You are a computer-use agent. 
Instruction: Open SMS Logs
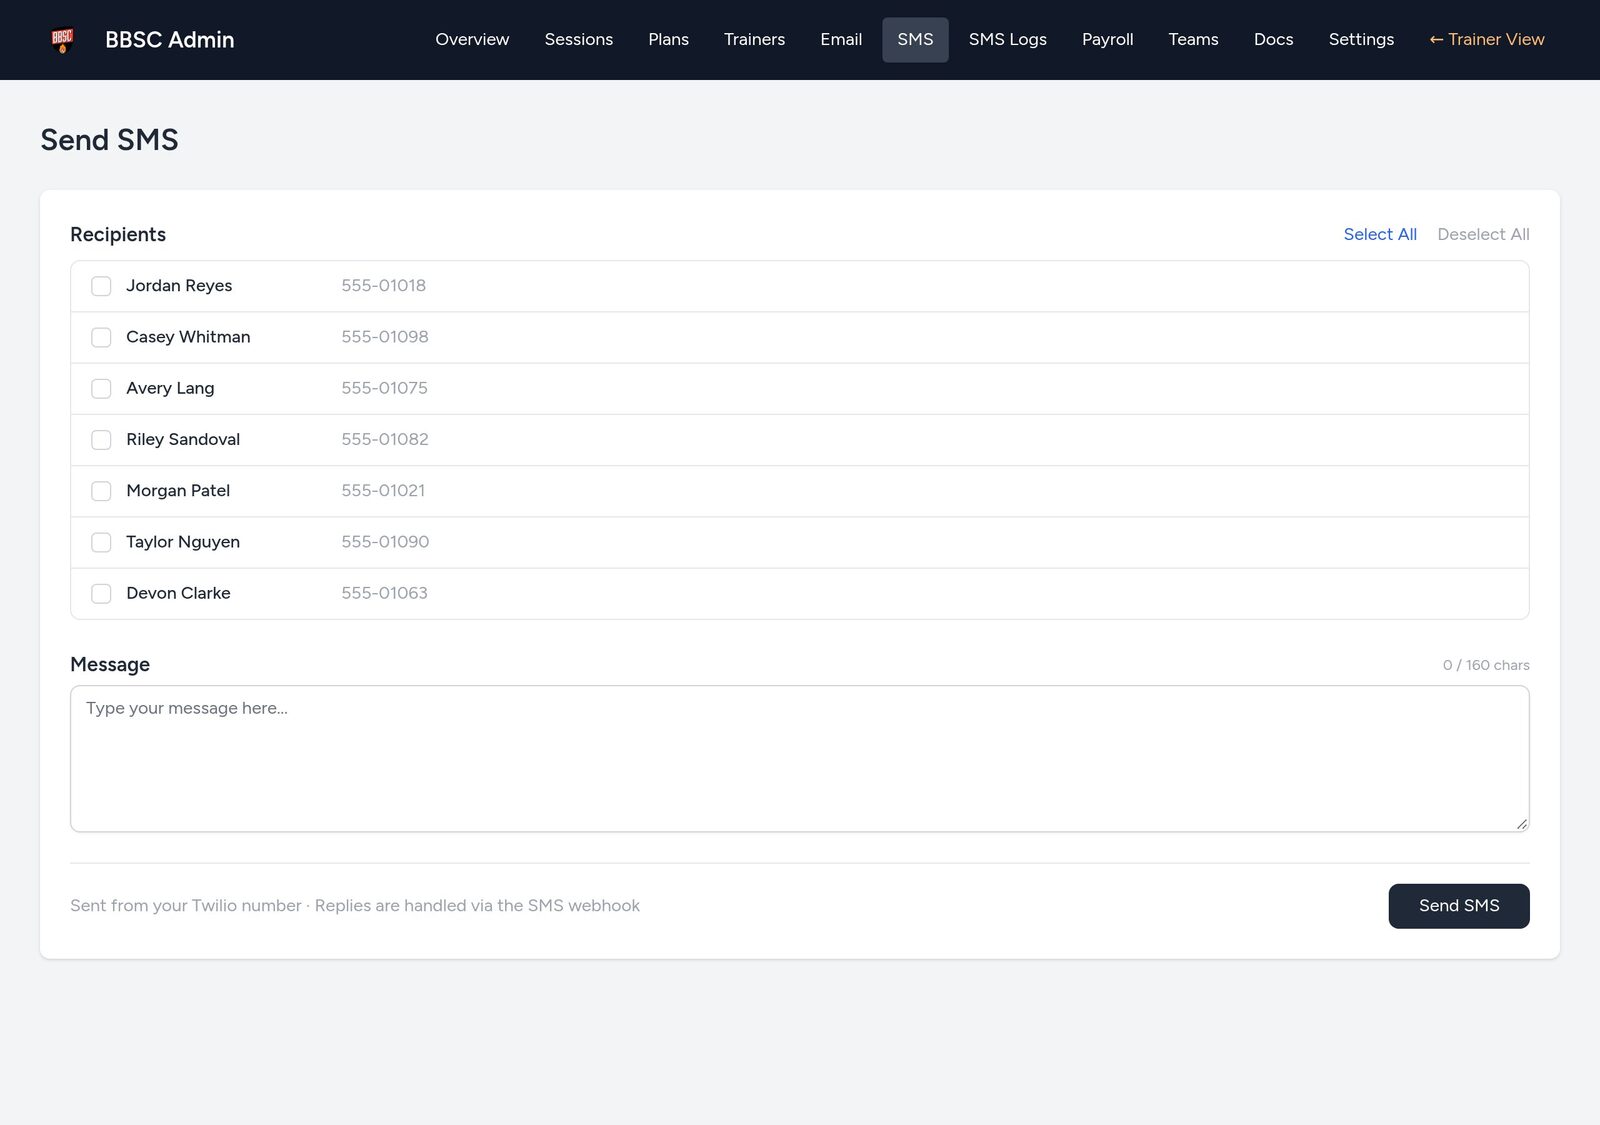[x=1007, y=40]
